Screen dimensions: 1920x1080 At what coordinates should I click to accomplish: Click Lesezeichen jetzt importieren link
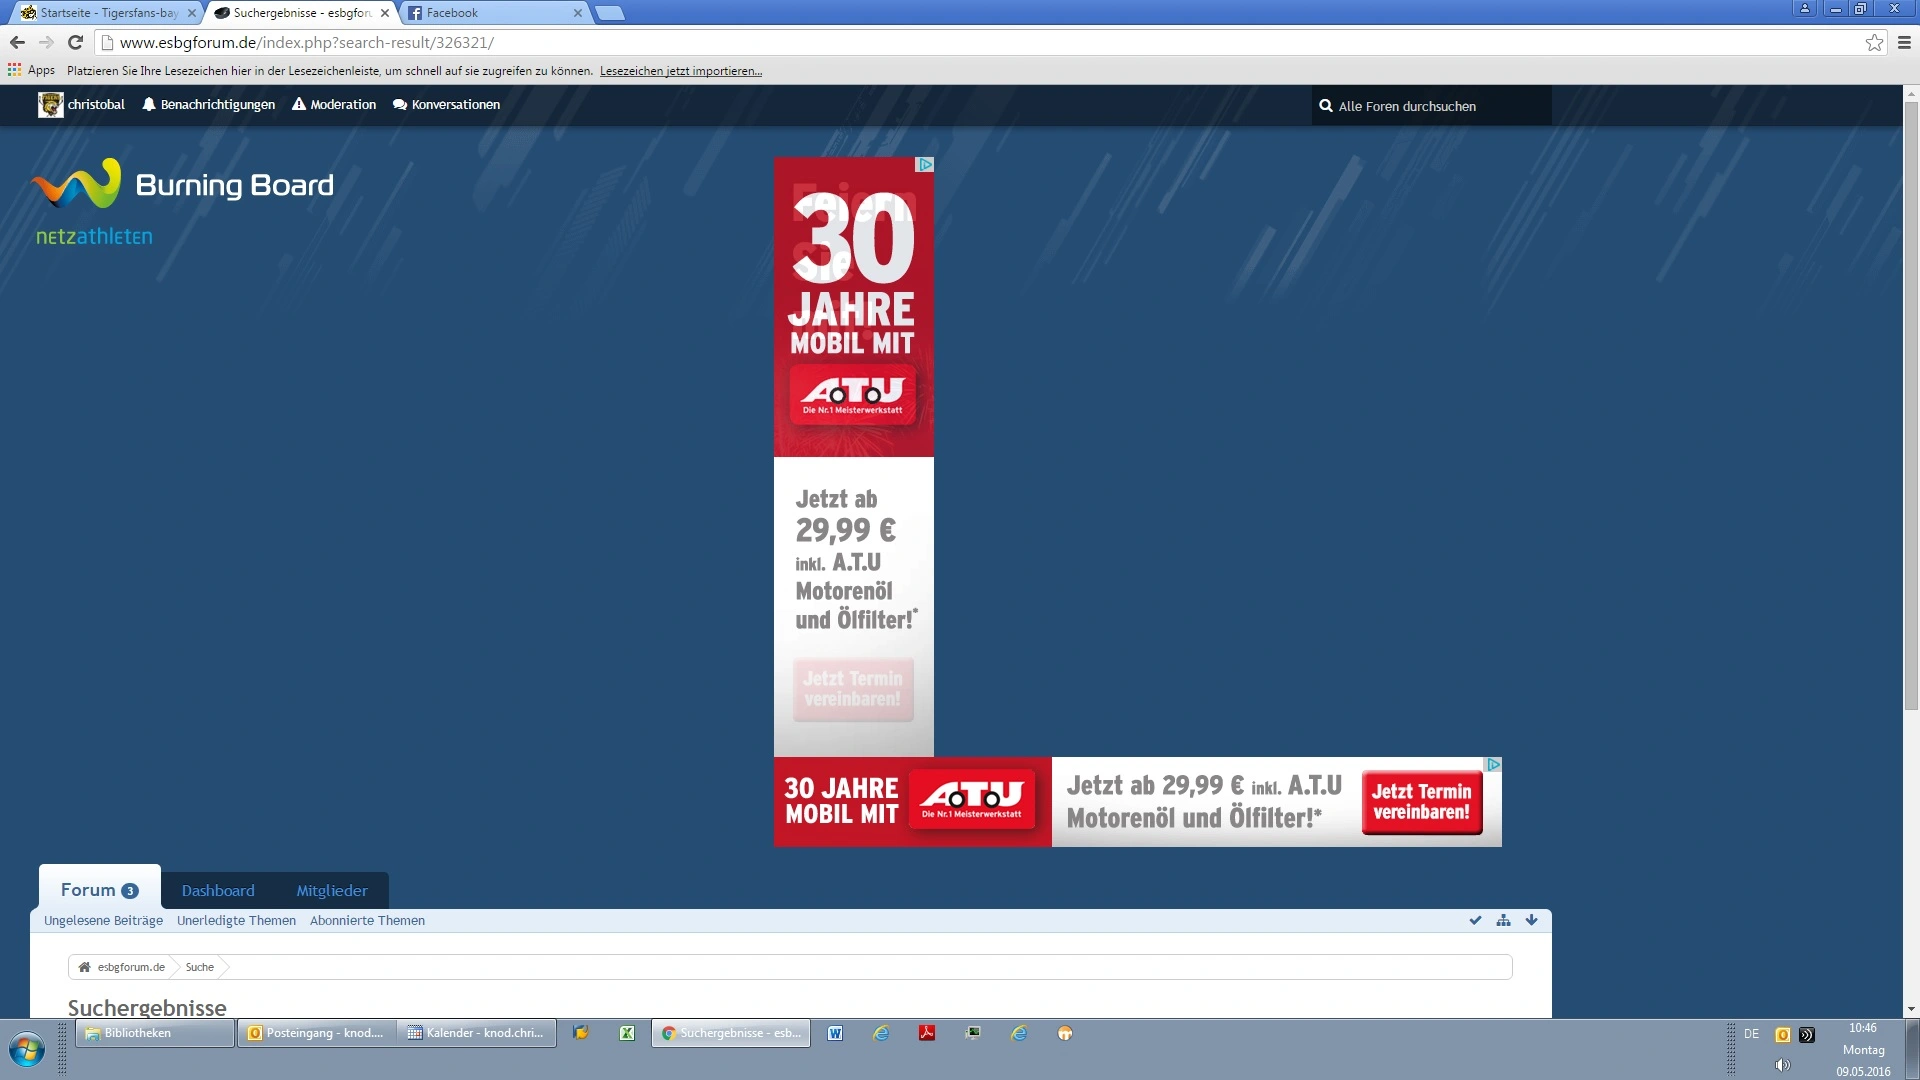pyautogui.click(x=680, y=71)
